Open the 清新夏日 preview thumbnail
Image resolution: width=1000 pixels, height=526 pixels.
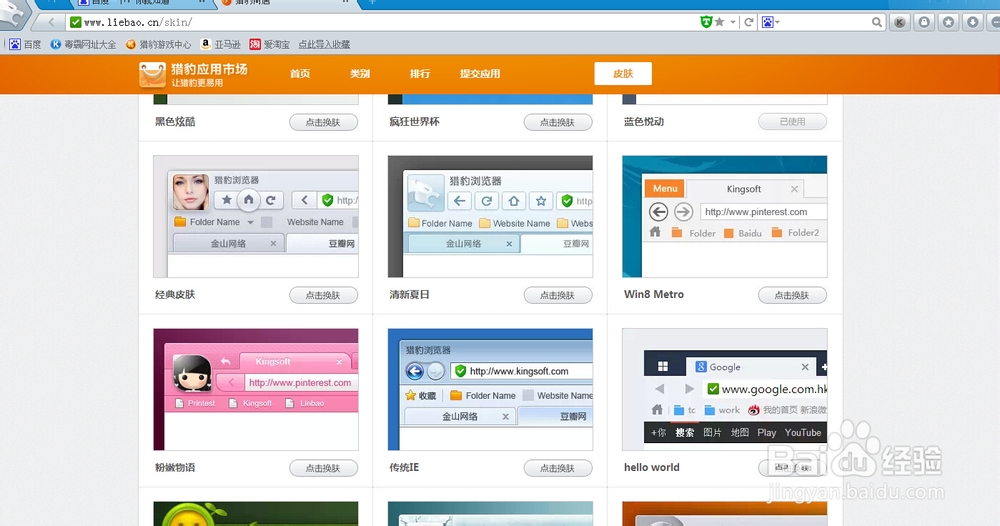click(x=490, y=217)
